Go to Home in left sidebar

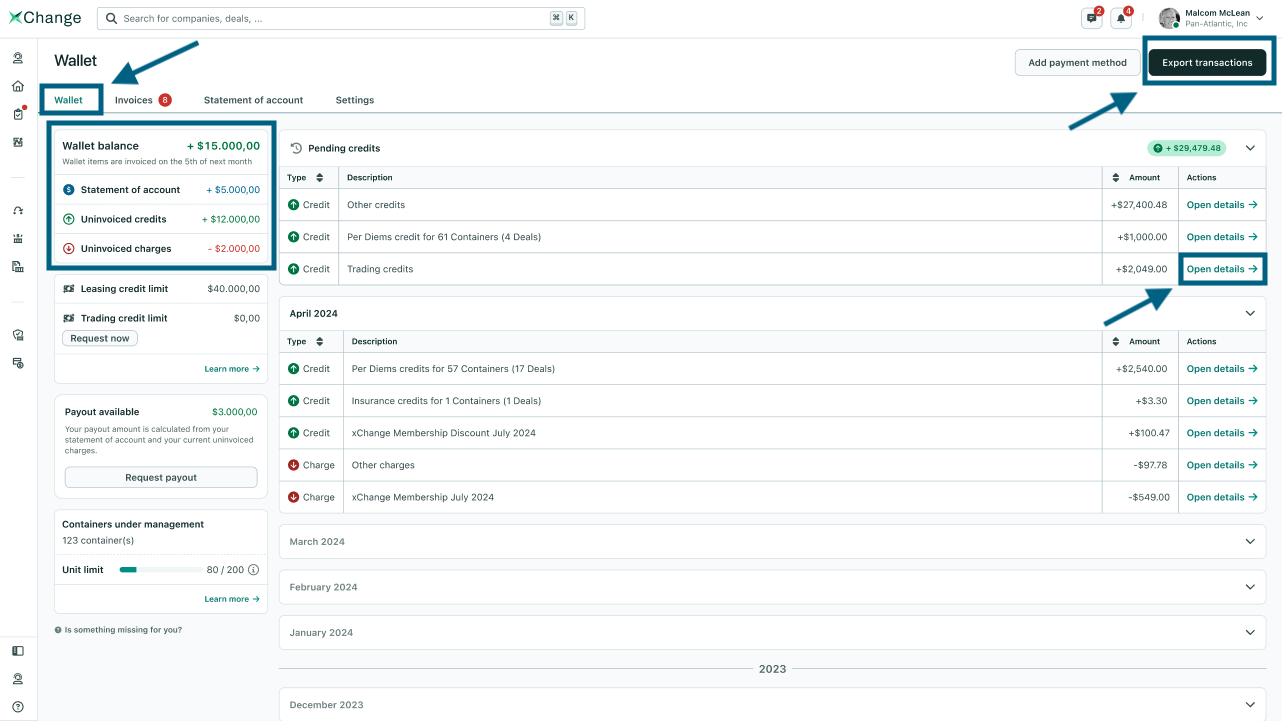coord(18,86)
